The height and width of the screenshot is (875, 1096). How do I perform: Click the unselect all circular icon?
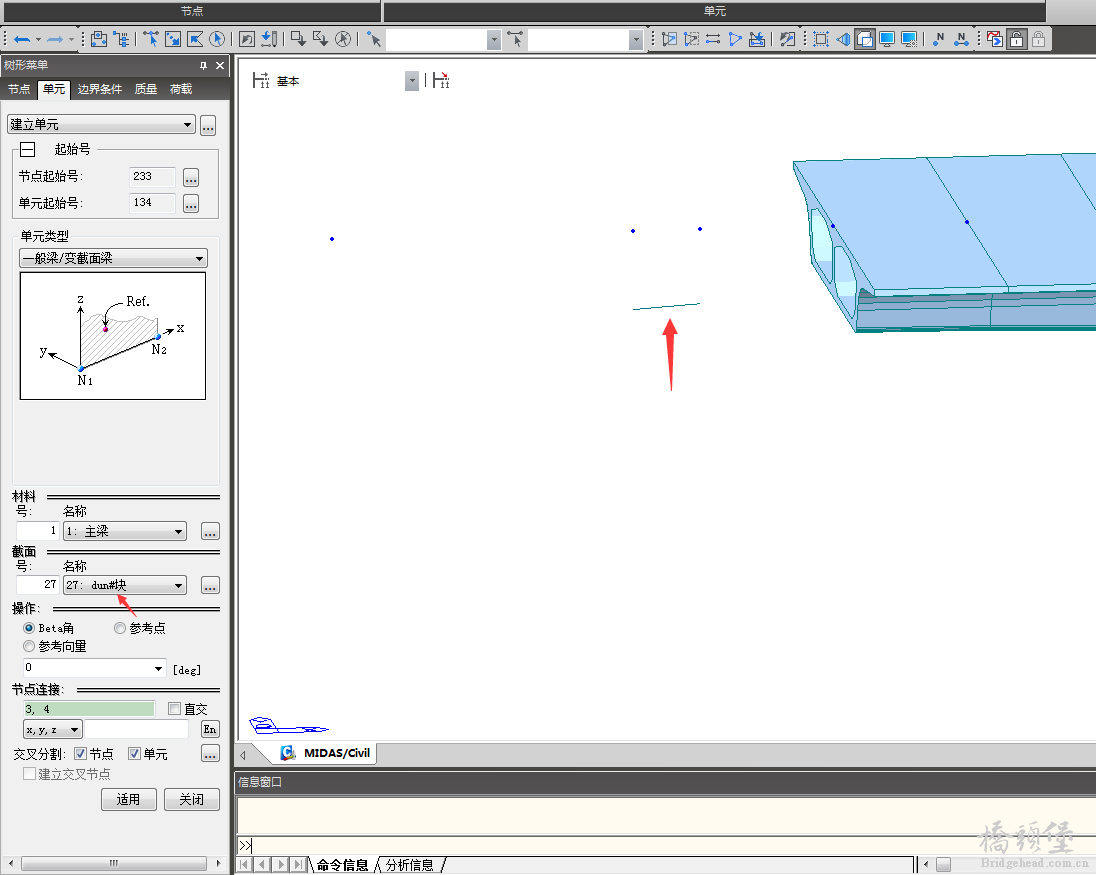pyautogui.click(x=343, y=39)
